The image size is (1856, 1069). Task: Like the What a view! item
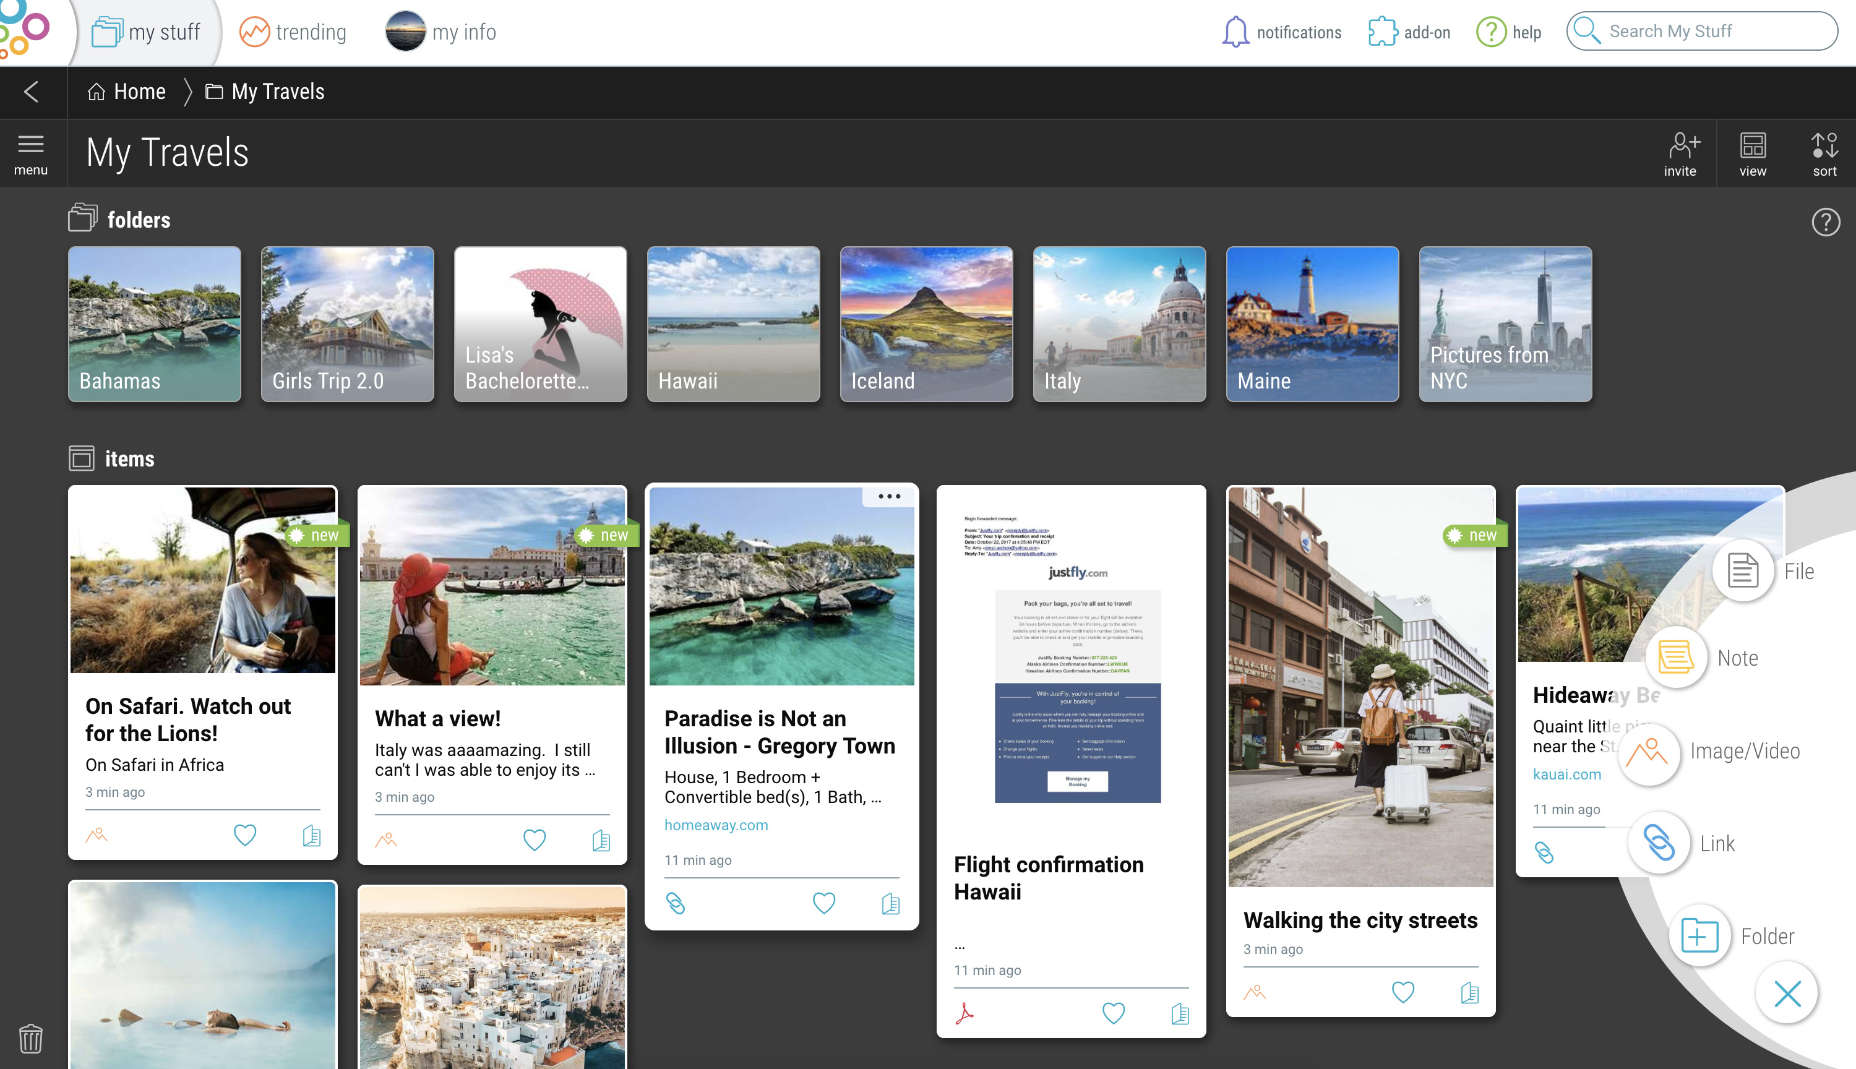click(x=535, y=840)
